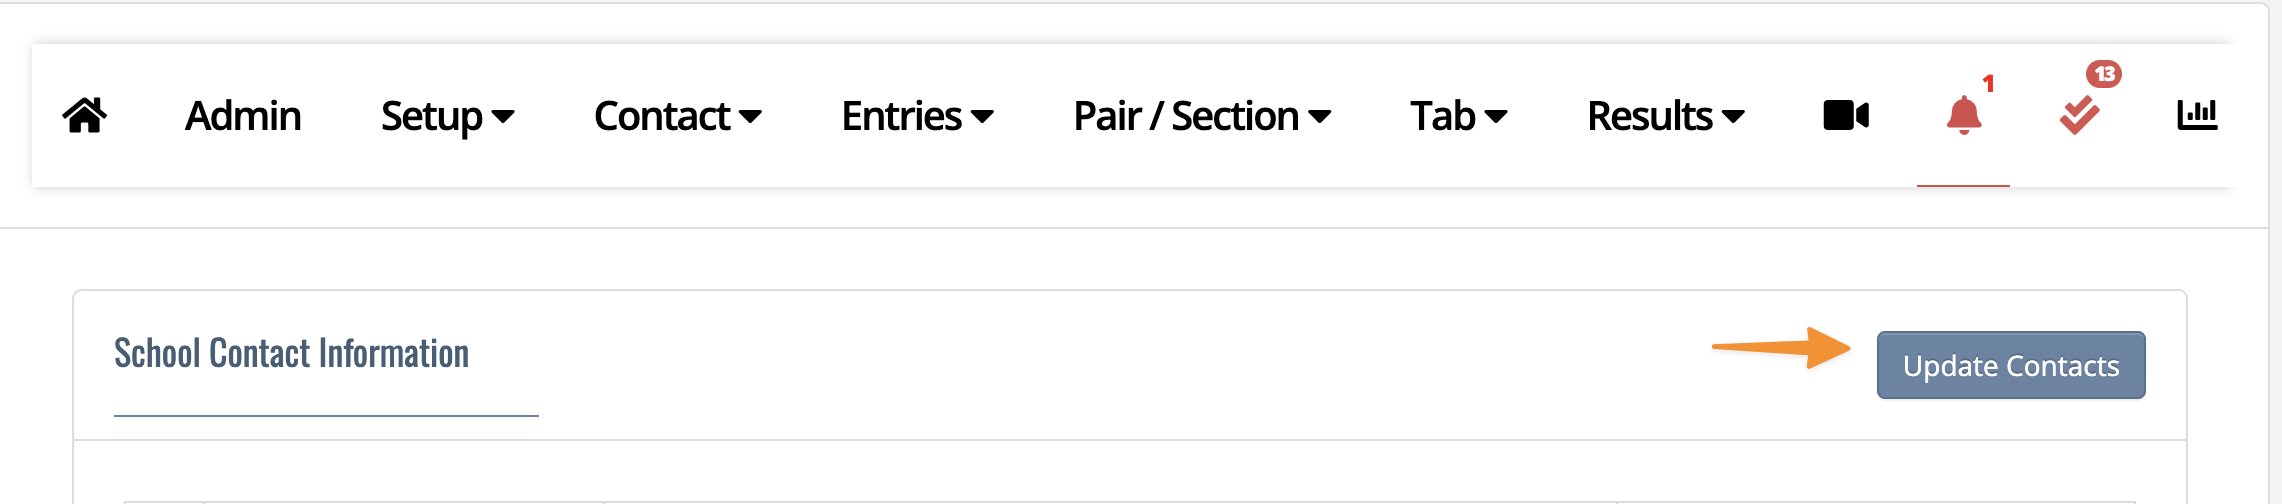2282x504 pixels.
Task: Expand the Pair / Section dropdown caret
Action: (x=1320, y=118)
